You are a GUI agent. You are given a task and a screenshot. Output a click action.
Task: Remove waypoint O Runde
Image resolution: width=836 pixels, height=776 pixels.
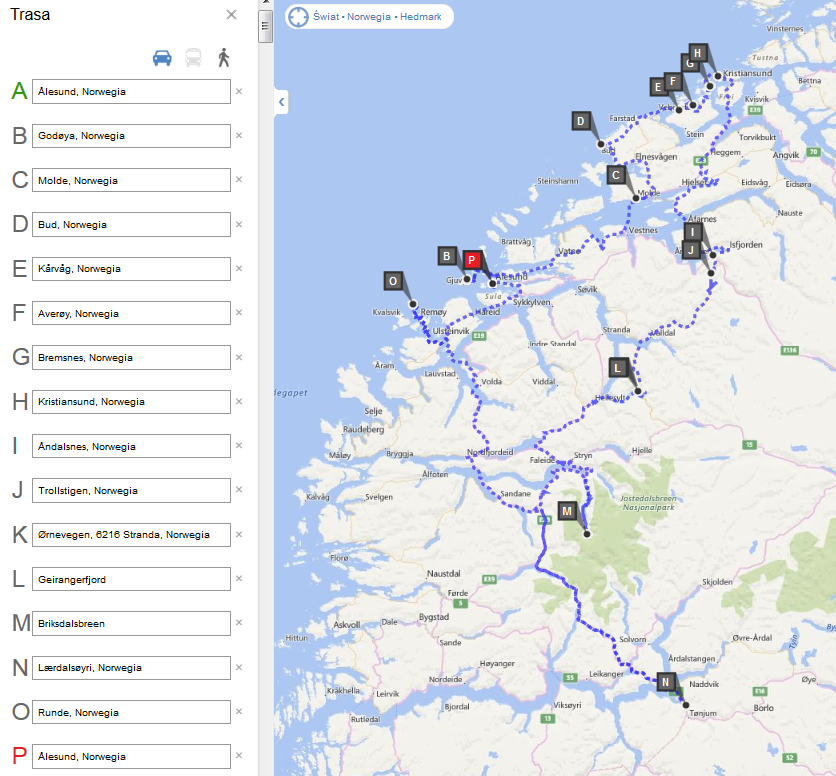[239, 711]
